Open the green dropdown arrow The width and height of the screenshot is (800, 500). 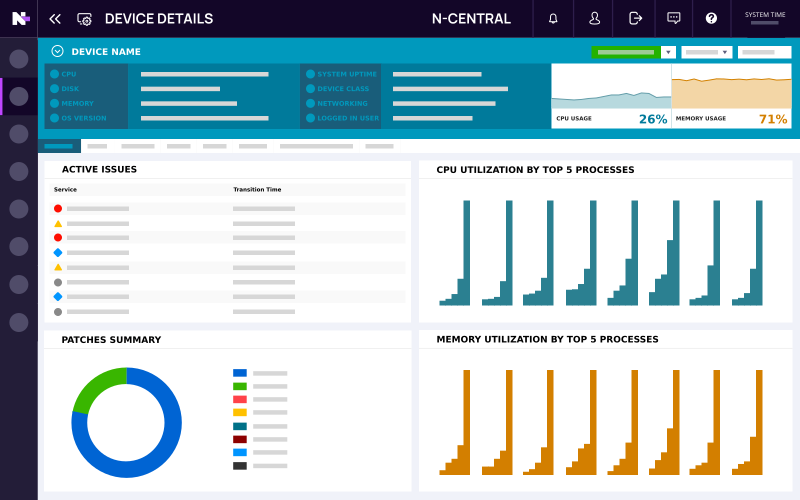click(668, 52)
